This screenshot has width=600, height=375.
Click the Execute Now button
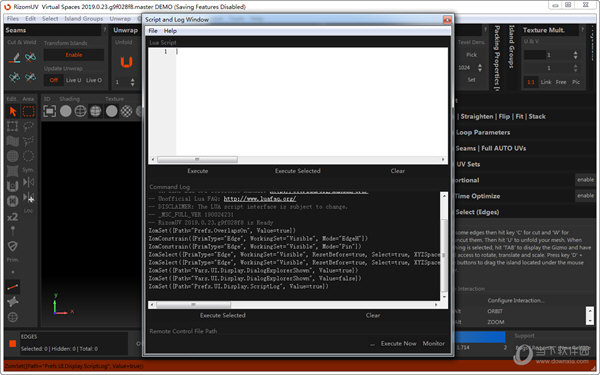[x=398, y=343]
